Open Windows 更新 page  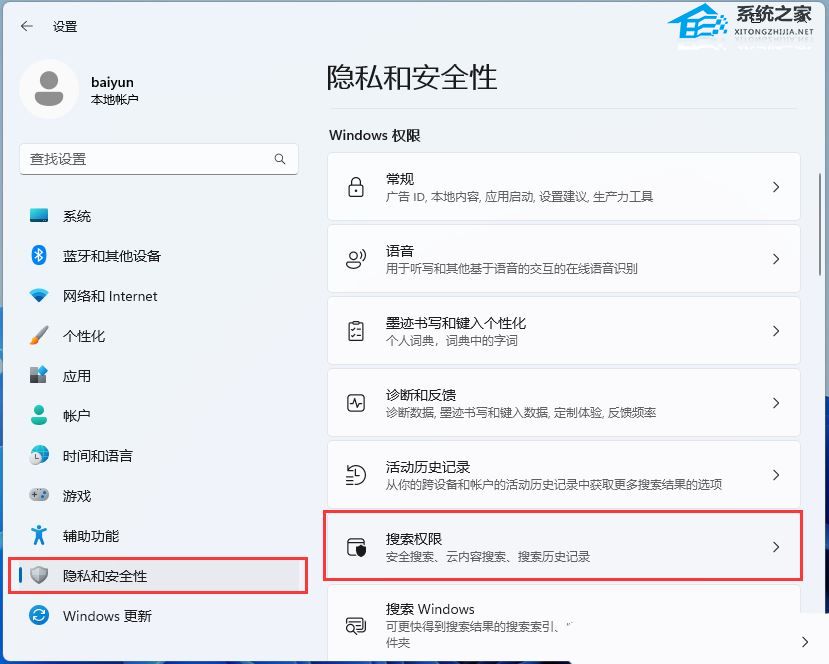(x=159, y=615)
